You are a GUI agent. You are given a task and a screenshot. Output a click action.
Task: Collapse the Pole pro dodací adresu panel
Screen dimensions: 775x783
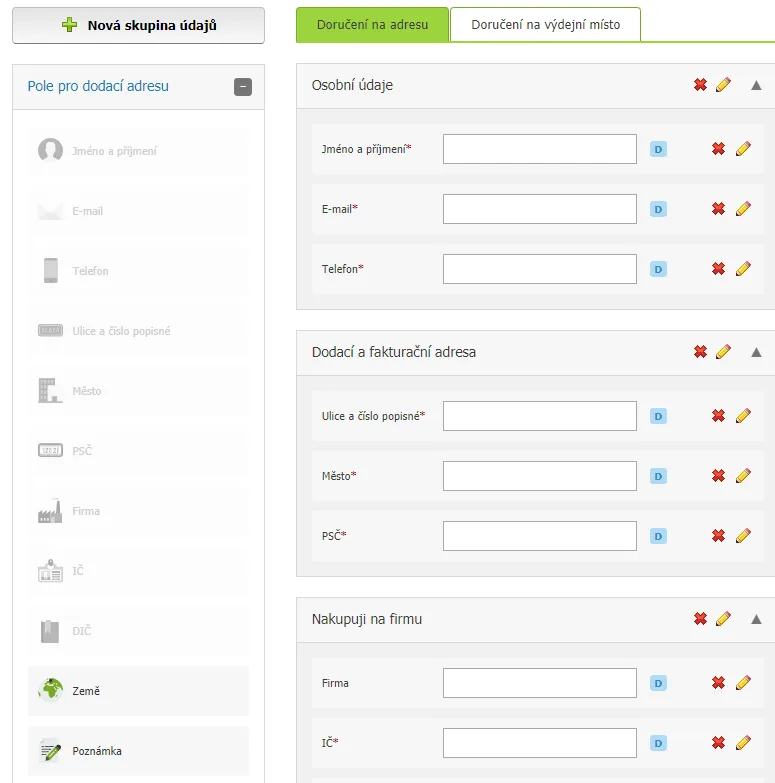pyautogui.click(x=243, y=87)
